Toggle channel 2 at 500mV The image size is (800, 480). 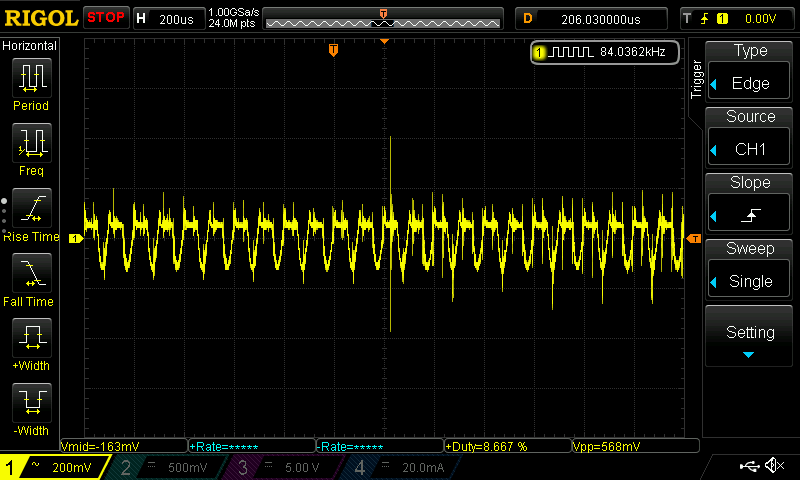(168, 467)
